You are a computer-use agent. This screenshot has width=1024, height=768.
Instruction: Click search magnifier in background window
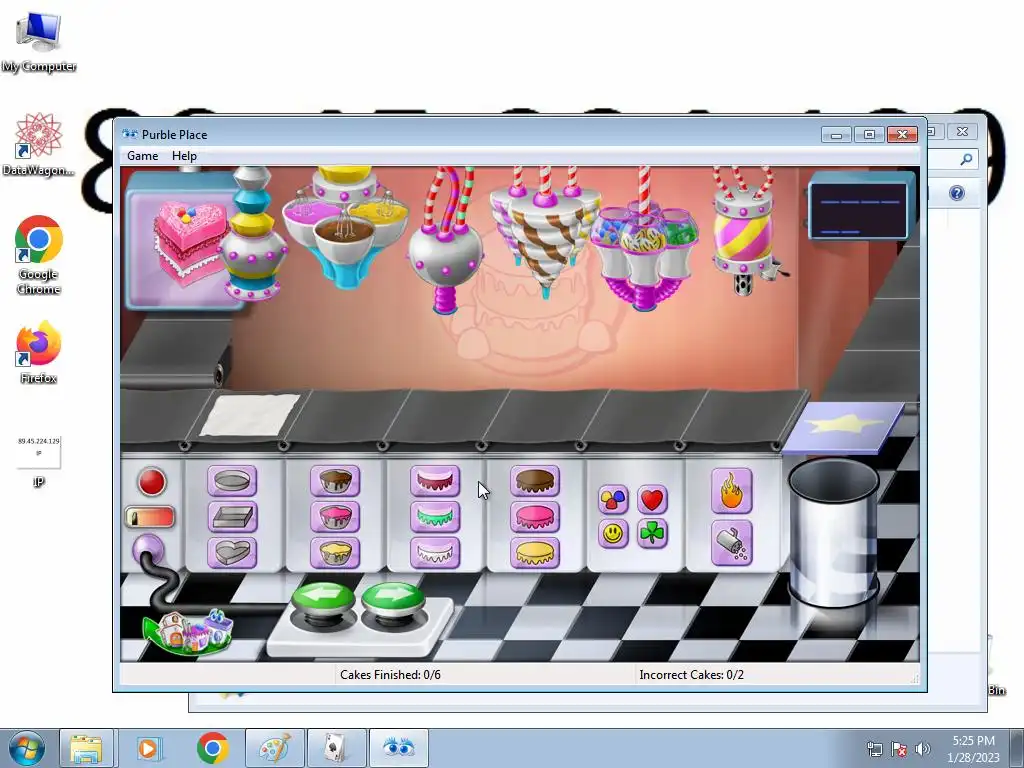(x=967, y=159)
